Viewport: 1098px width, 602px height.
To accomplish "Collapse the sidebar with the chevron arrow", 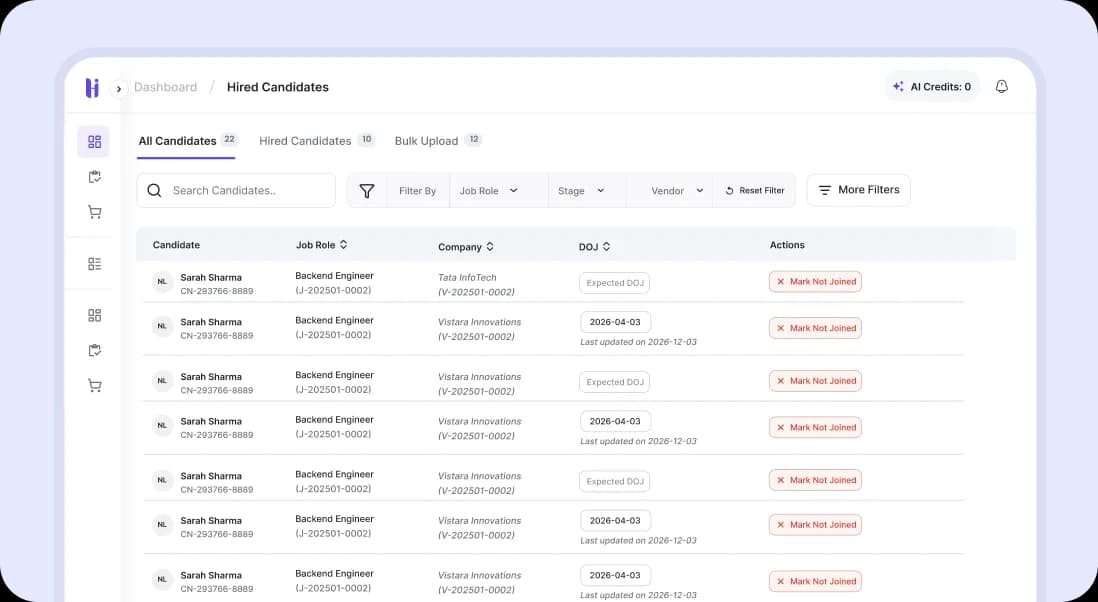I will (118, 88).
